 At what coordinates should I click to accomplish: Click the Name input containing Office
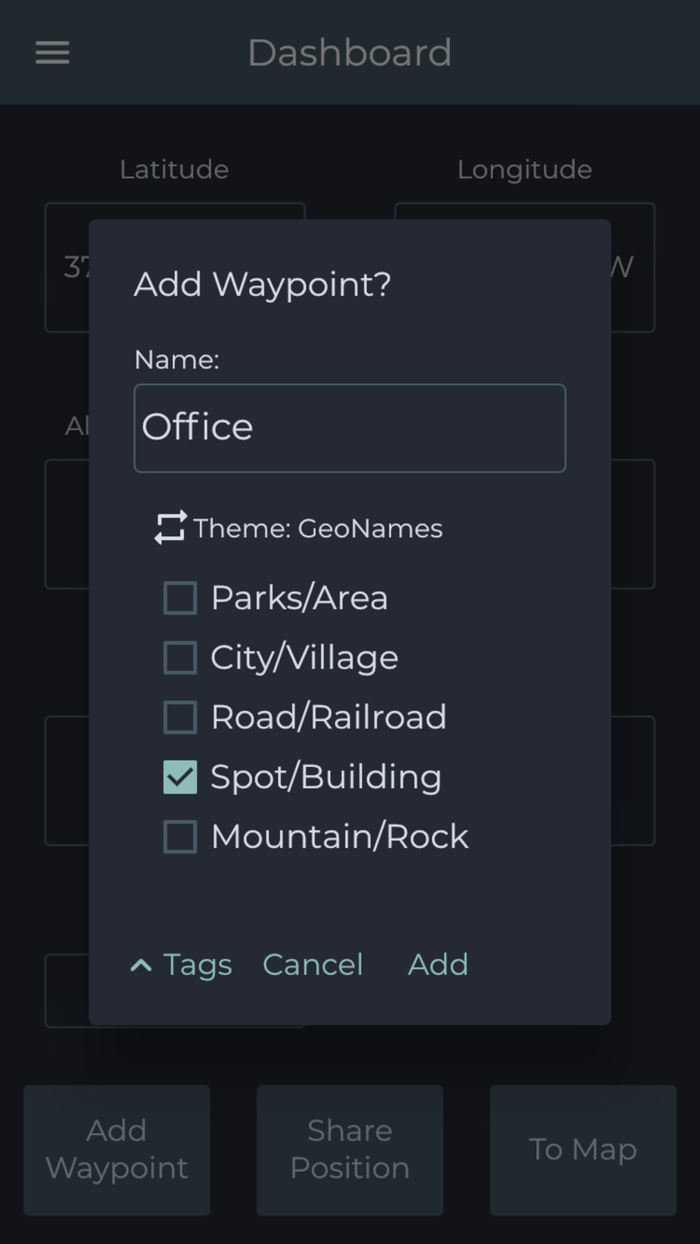(x=350, y=427)
